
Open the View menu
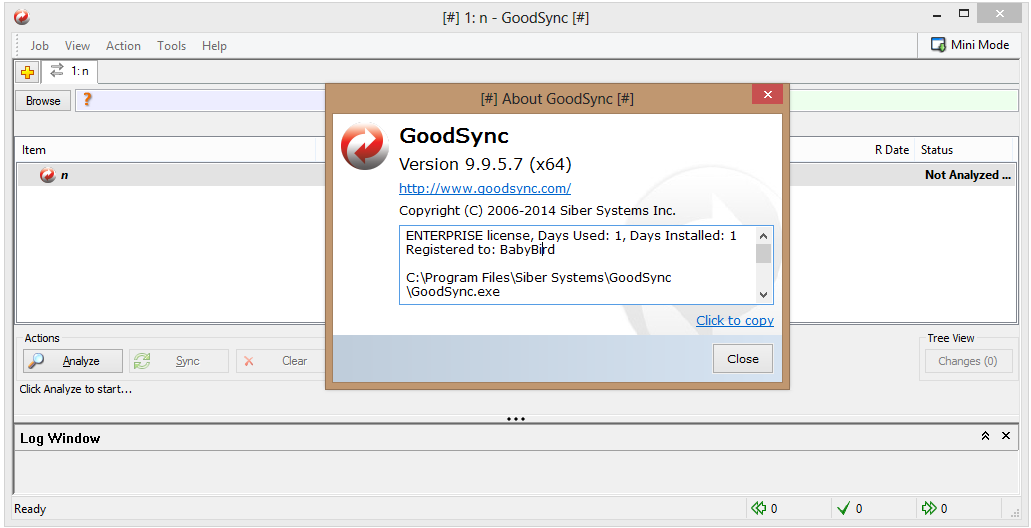pyautogui.click(x=77, y=45)
